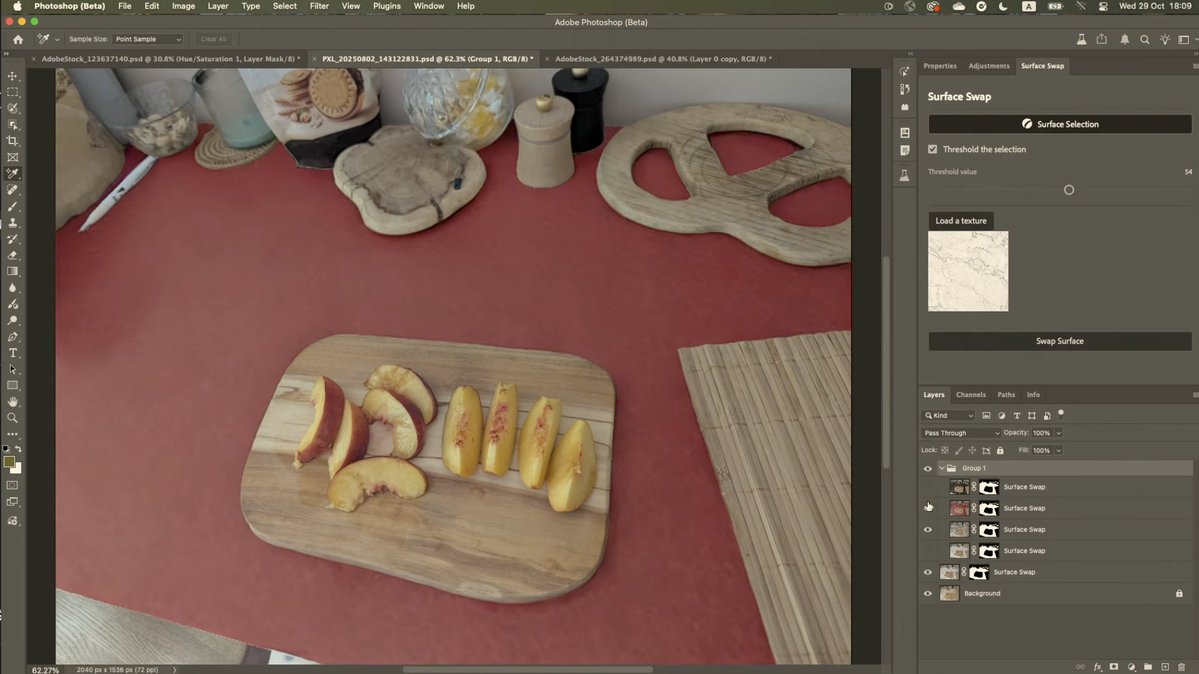Select the Move tool
1199x674 pixels.
[x=13, y=76]
